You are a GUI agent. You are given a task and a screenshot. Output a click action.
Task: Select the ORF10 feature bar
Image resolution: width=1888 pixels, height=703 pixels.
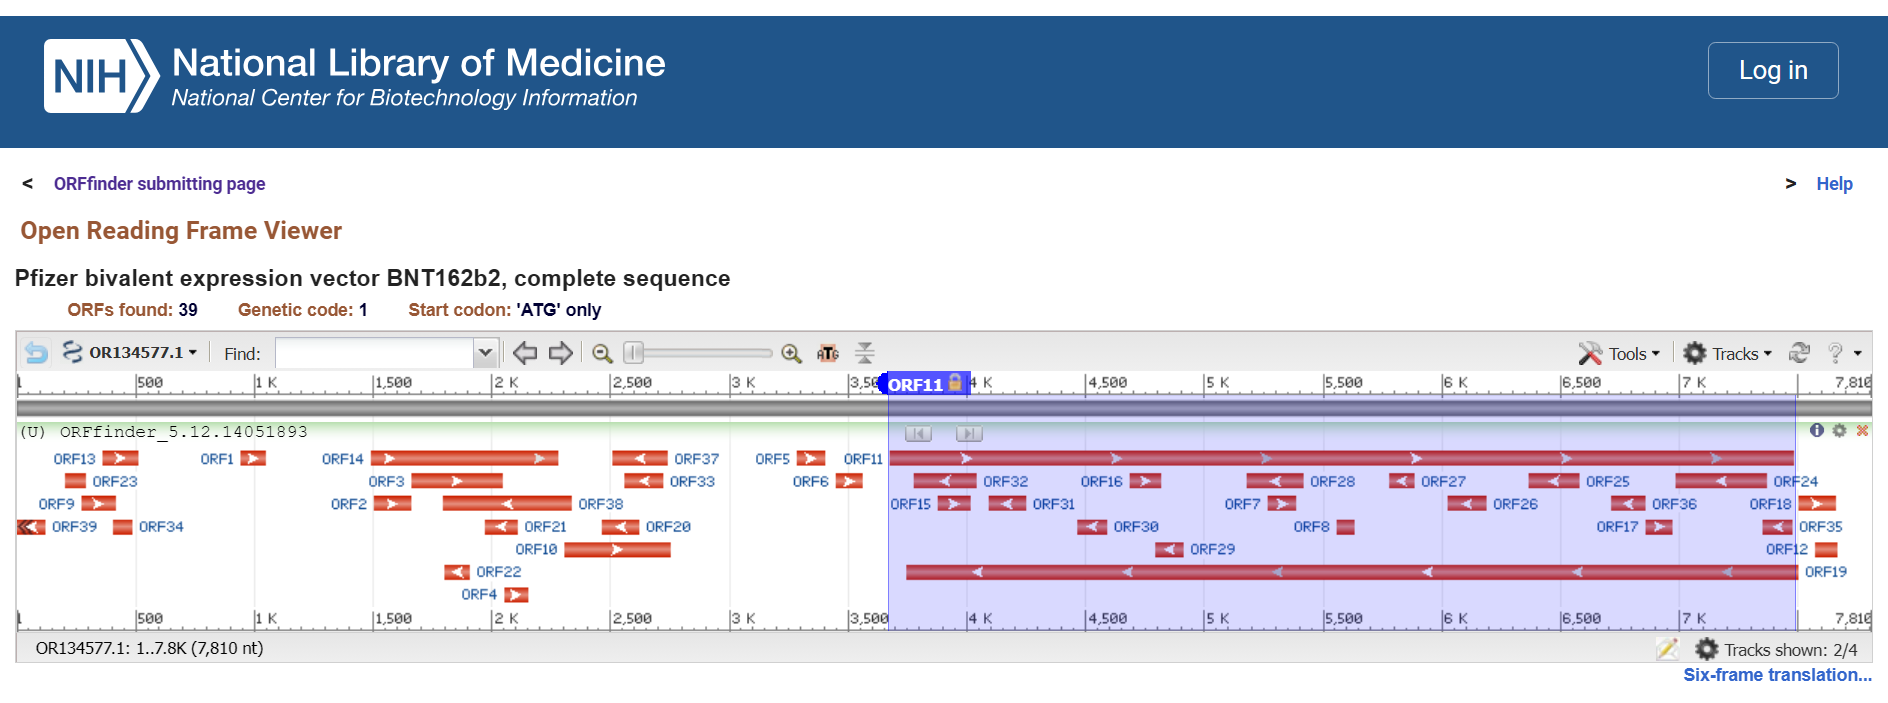[x=617, y=549]
